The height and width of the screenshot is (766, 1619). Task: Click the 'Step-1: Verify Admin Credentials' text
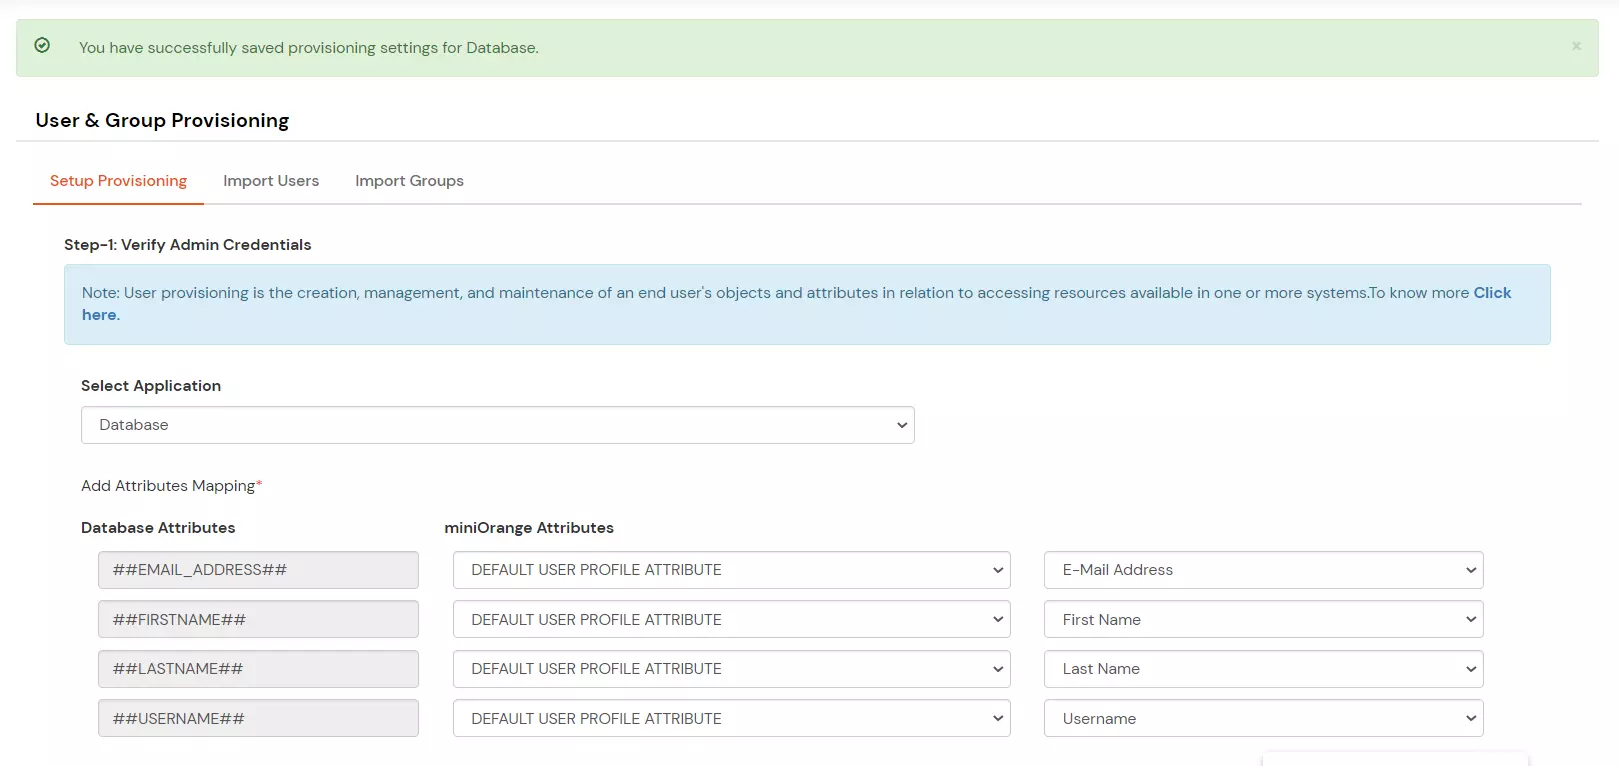188,245
